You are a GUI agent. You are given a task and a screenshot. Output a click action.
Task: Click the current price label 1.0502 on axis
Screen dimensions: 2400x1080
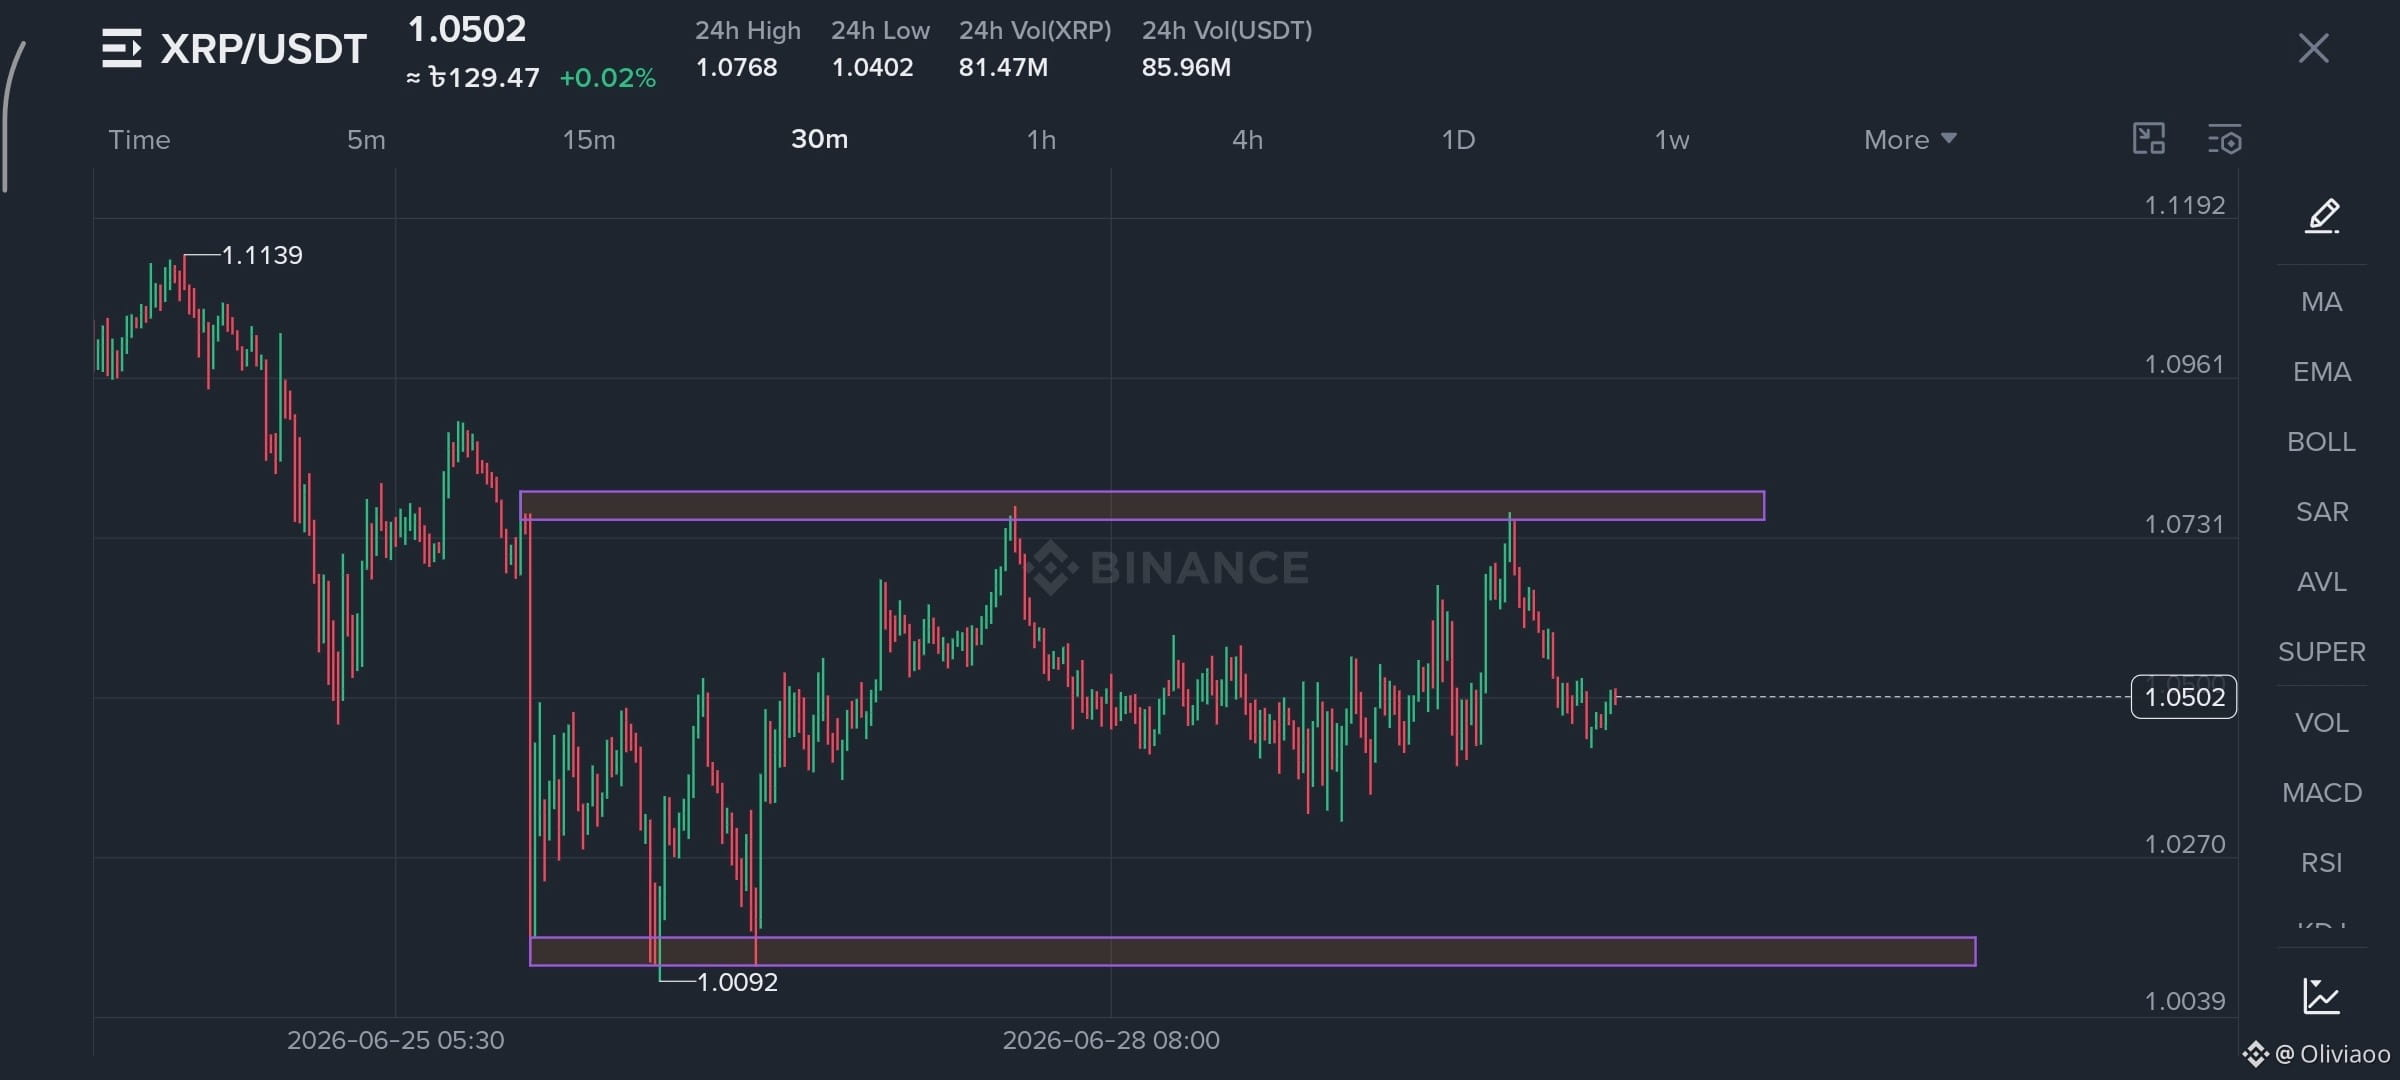2184,697
